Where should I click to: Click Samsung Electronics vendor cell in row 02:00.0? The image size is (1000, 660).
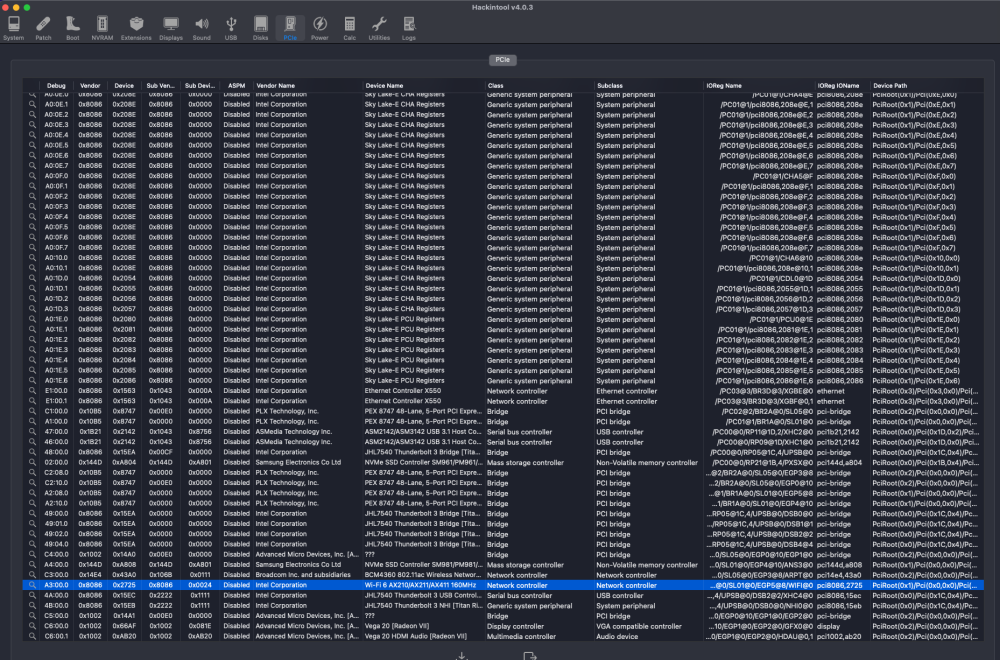[298, 462]
